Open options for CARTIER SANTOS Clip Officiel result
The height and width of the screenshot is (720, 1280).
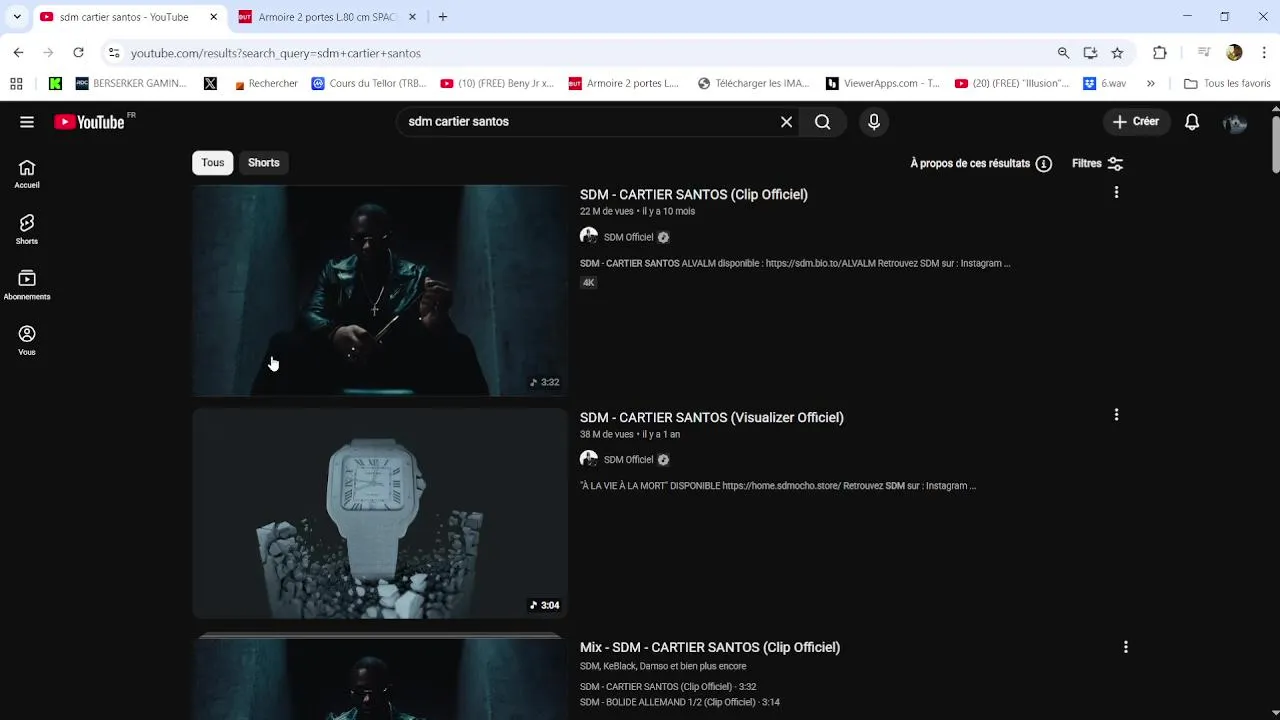pyautogui.click(x=1116, y=192)
